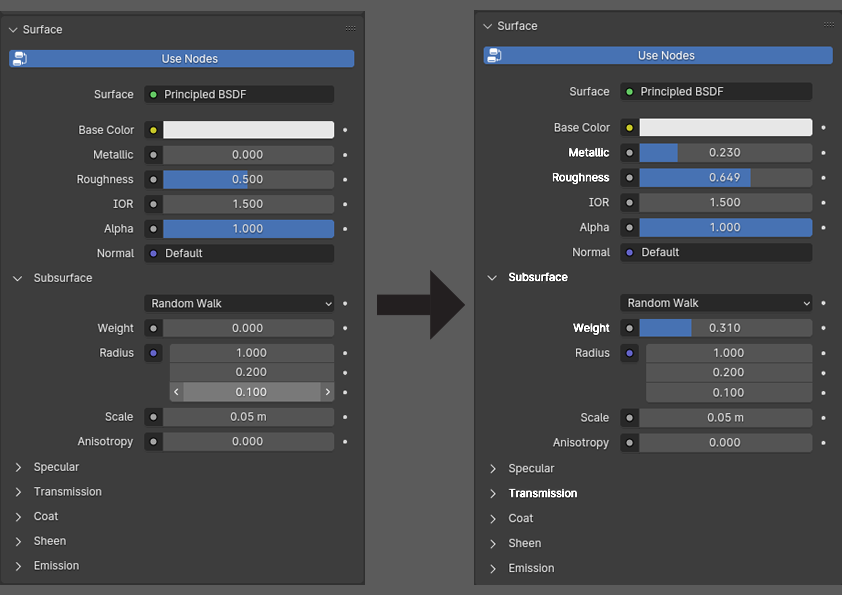
Task: Click Base Color socket dot in right panel
Action: [x=629, y=128]
